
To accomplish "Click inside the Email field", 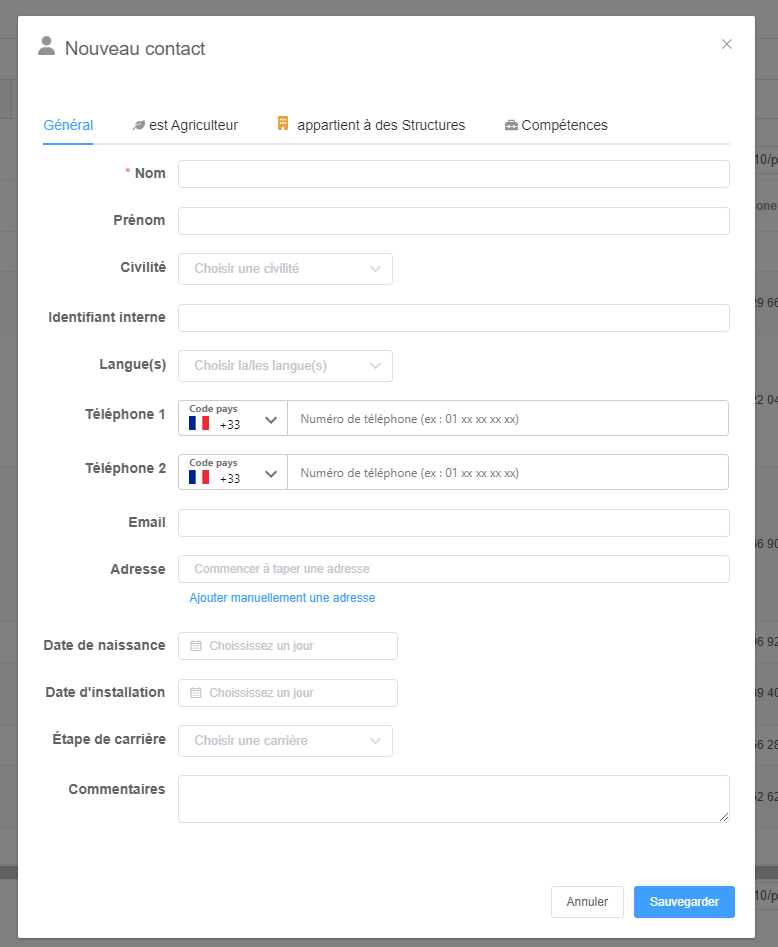I will point(453,522).
